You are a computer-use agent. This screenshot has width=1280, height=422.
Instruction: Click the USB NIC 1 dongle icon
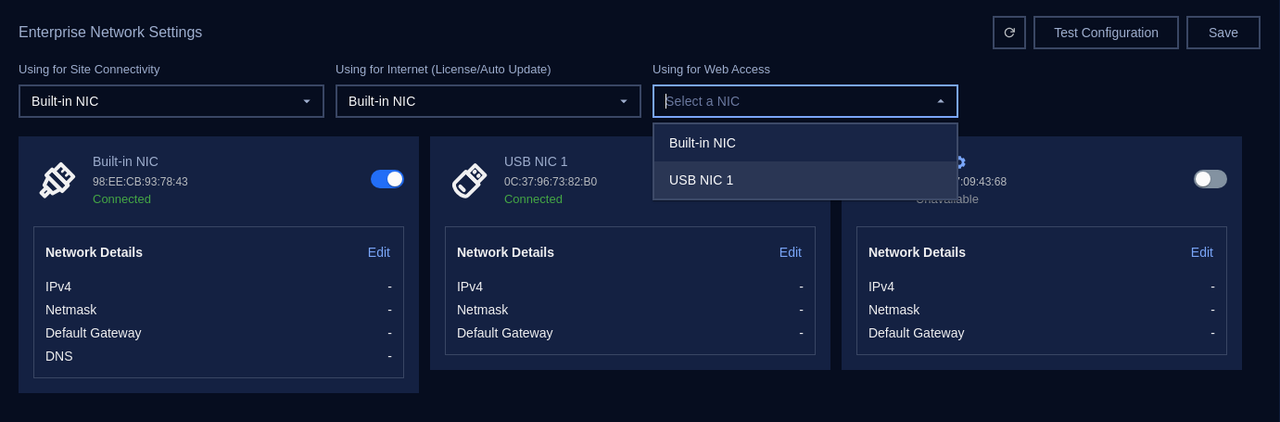point(469,180)
